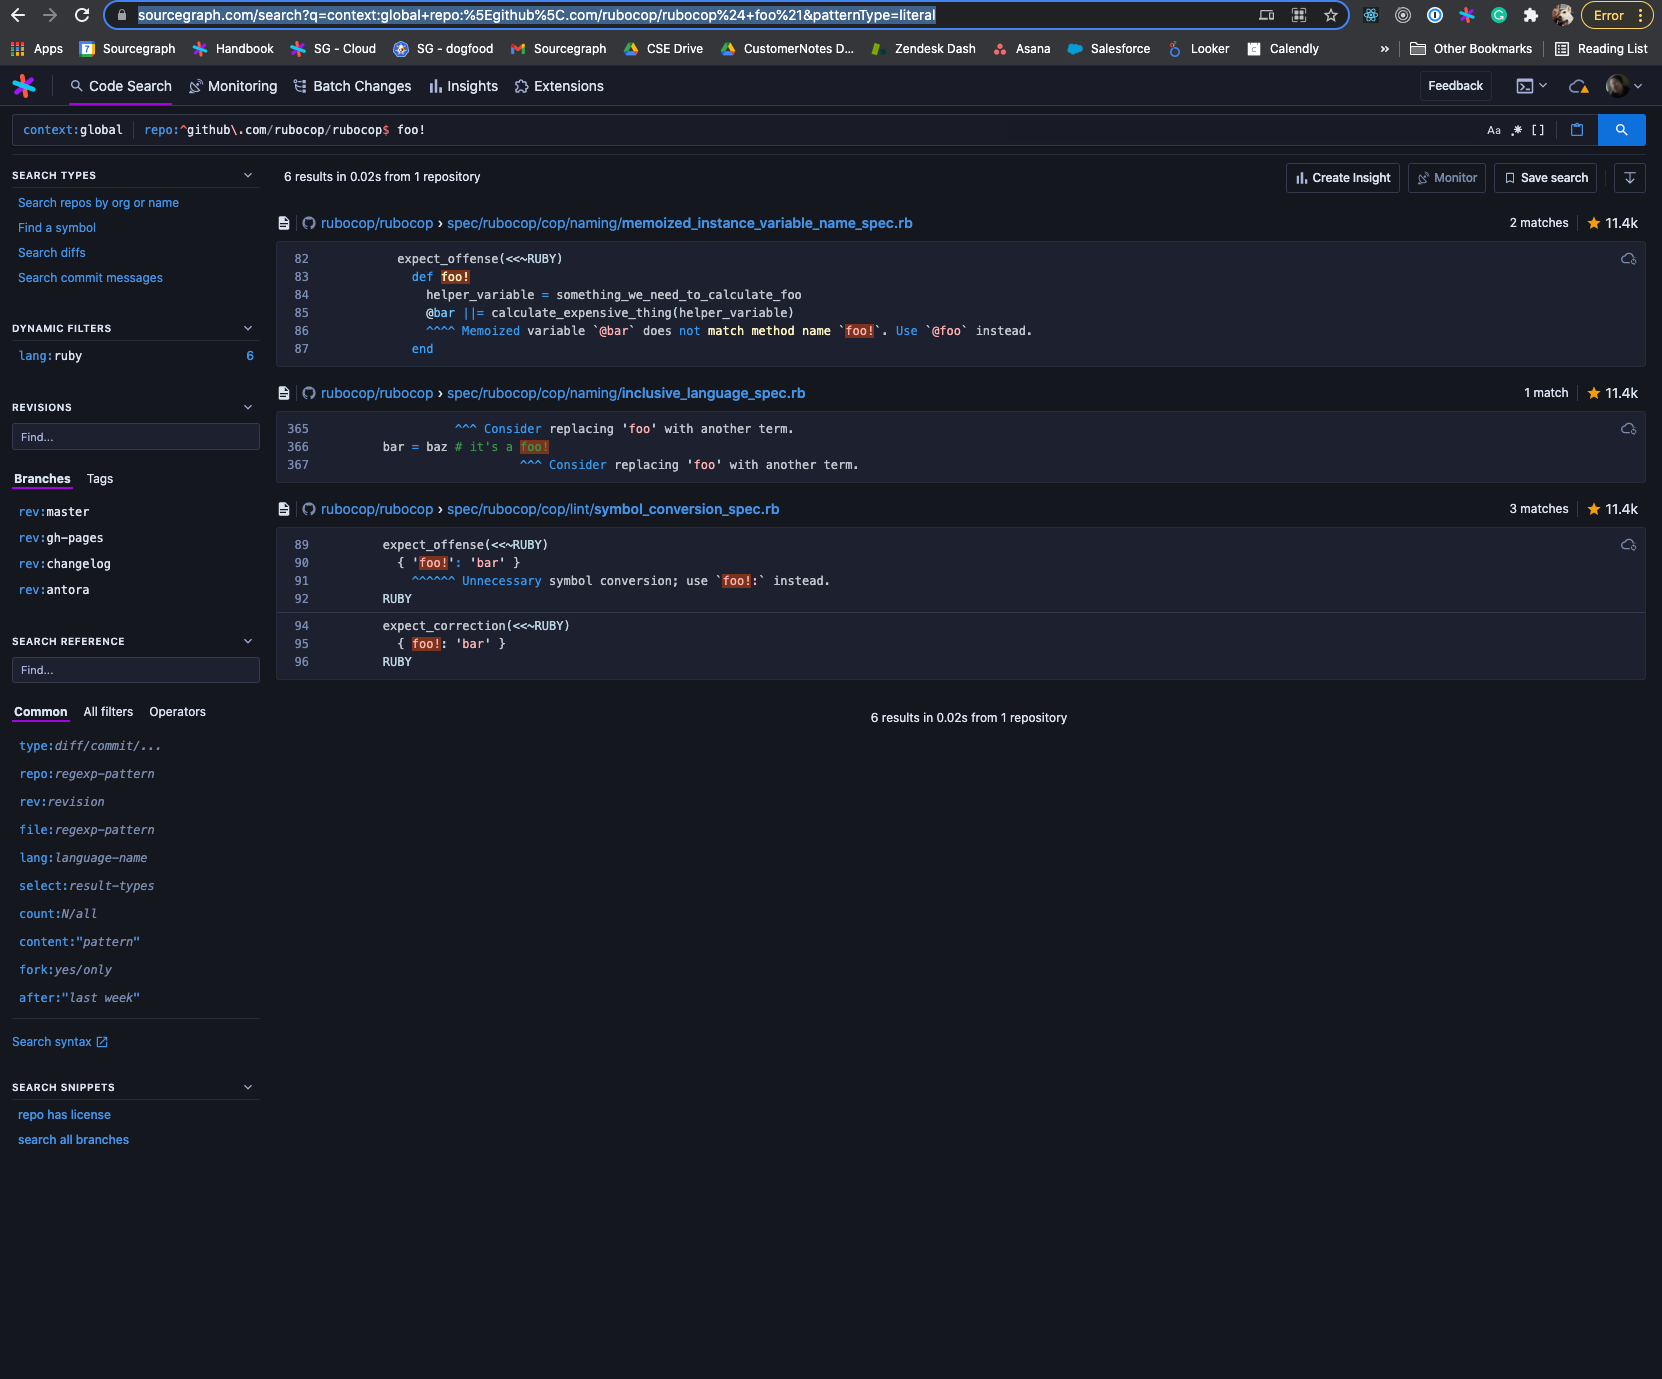This screenshot has height=1379, width=1662.
Task: Collapse the Dynamic Filters section
Action: click(248, 328)
